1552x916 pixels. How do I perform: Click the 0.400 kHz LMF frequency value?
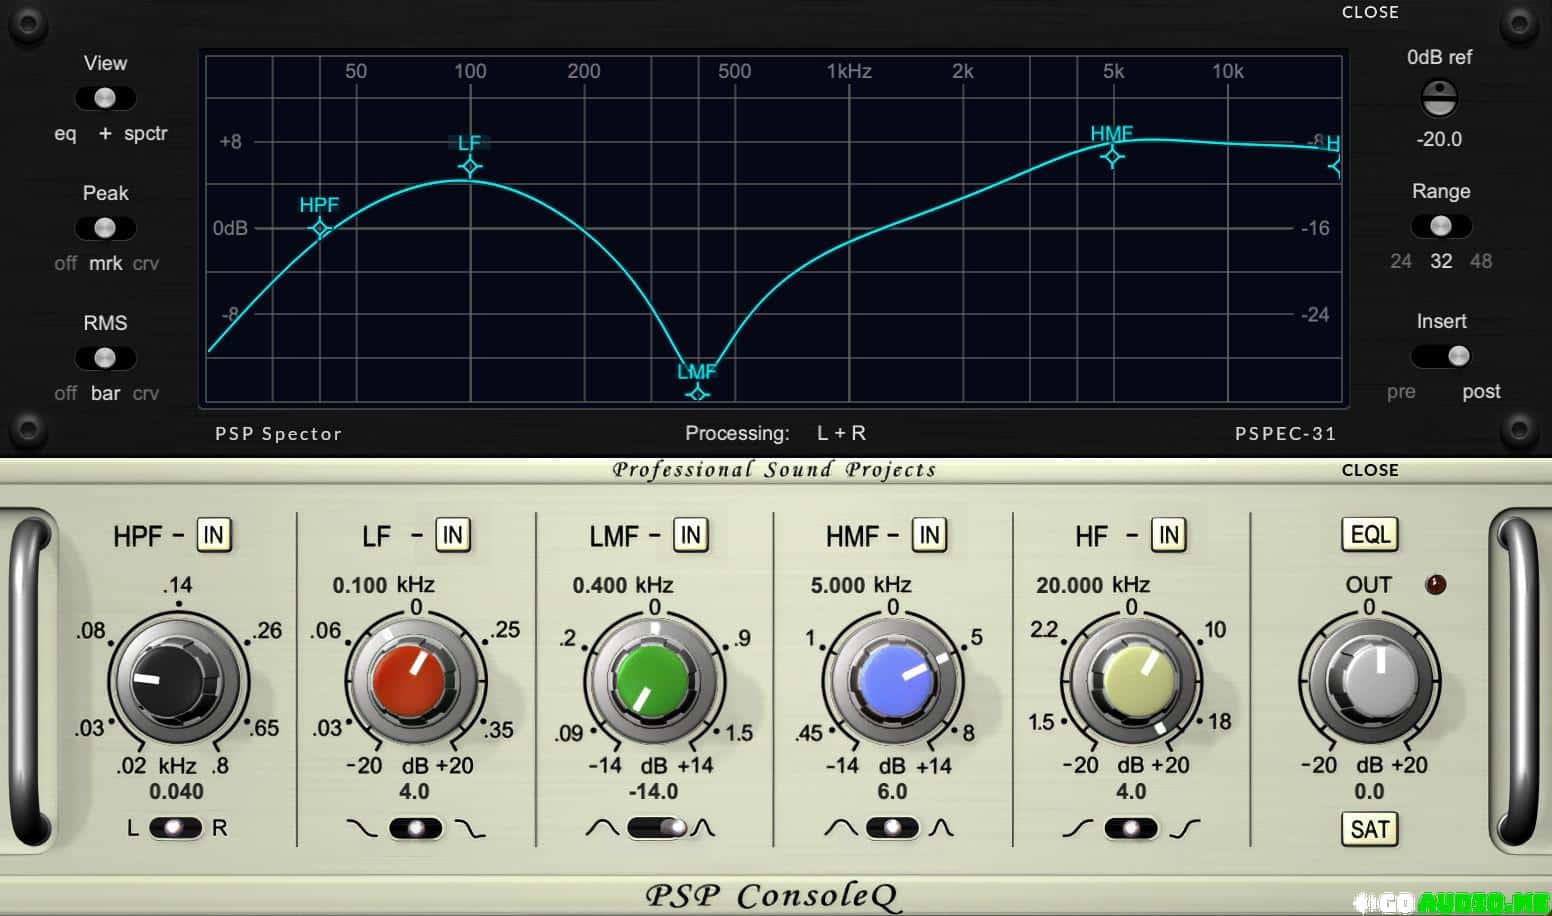[622, 585]
